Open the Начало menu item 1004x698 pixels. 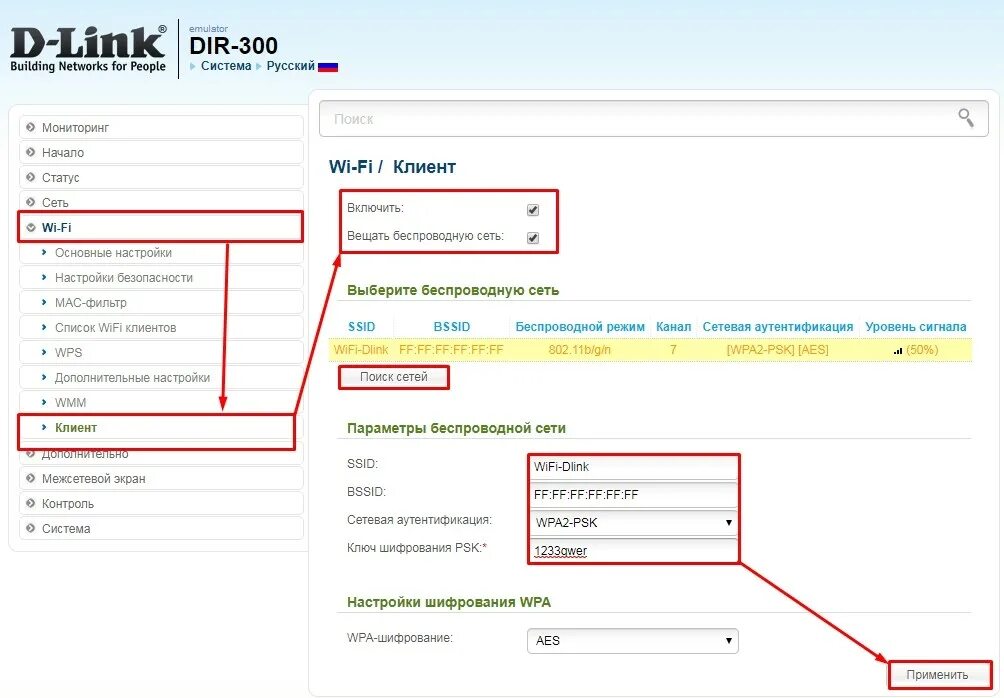[x=161, y=152]
